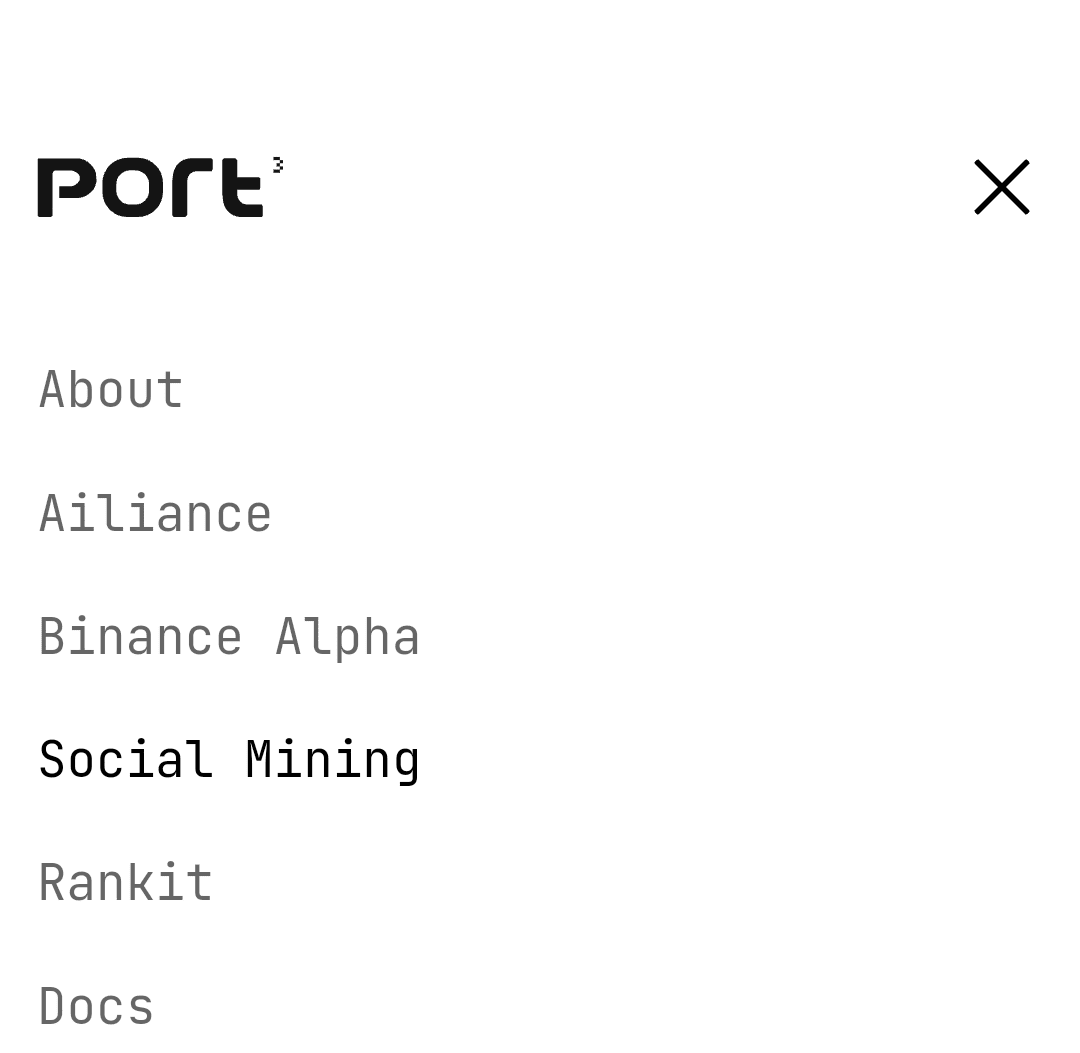Select About in the navigation list
Image resolution: width=1080 pixels, height=1053 pixels.
111,390
